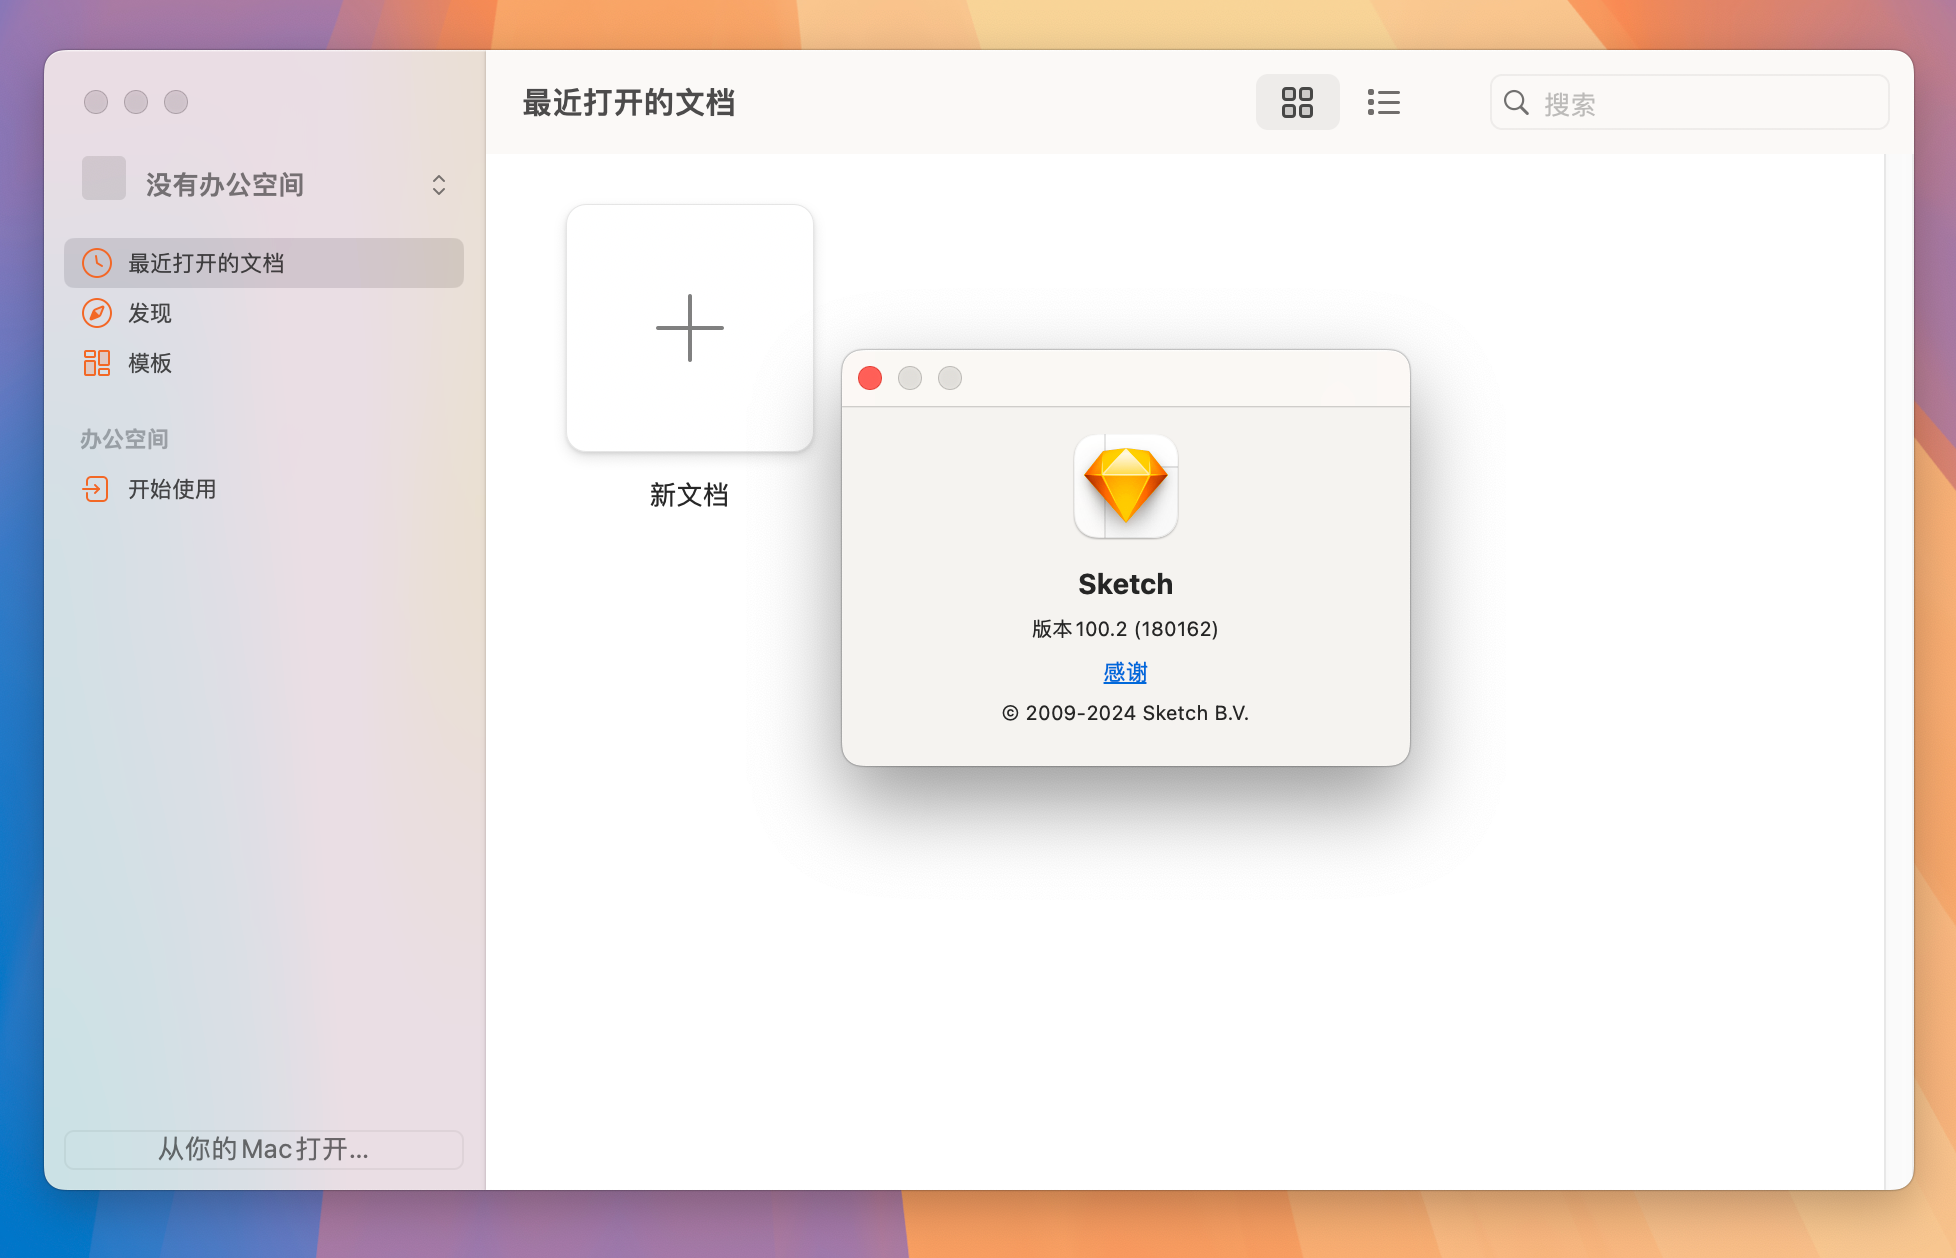Select 新文档 thumbnail to create file
The width and height of the screenshot is (1956, 1258).
689,327
